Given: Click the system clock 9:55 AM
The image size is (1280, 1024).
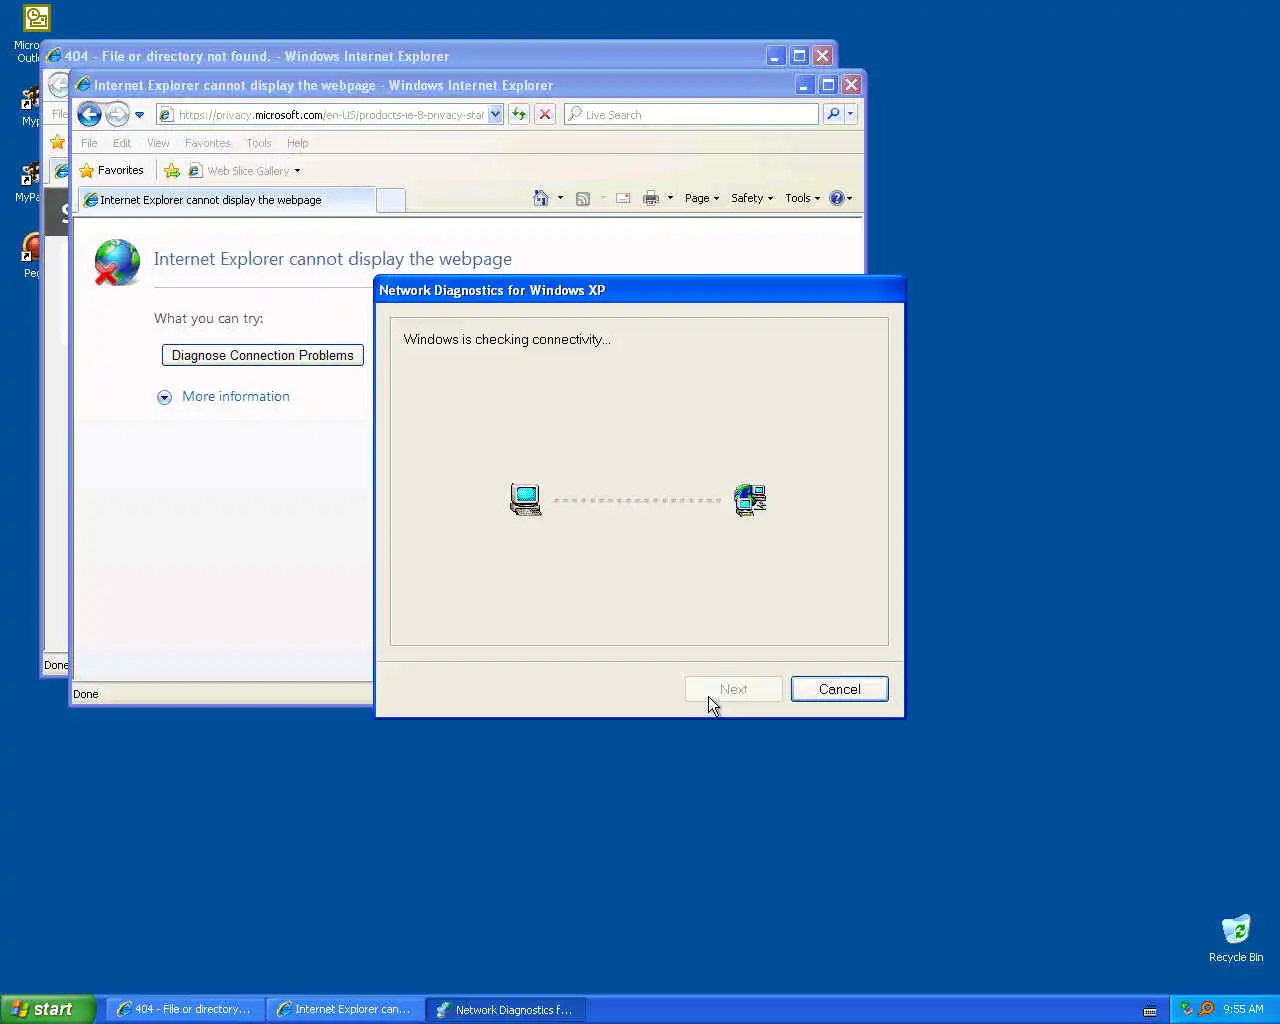Looking at the screenshot, I should [1243, 1009].
